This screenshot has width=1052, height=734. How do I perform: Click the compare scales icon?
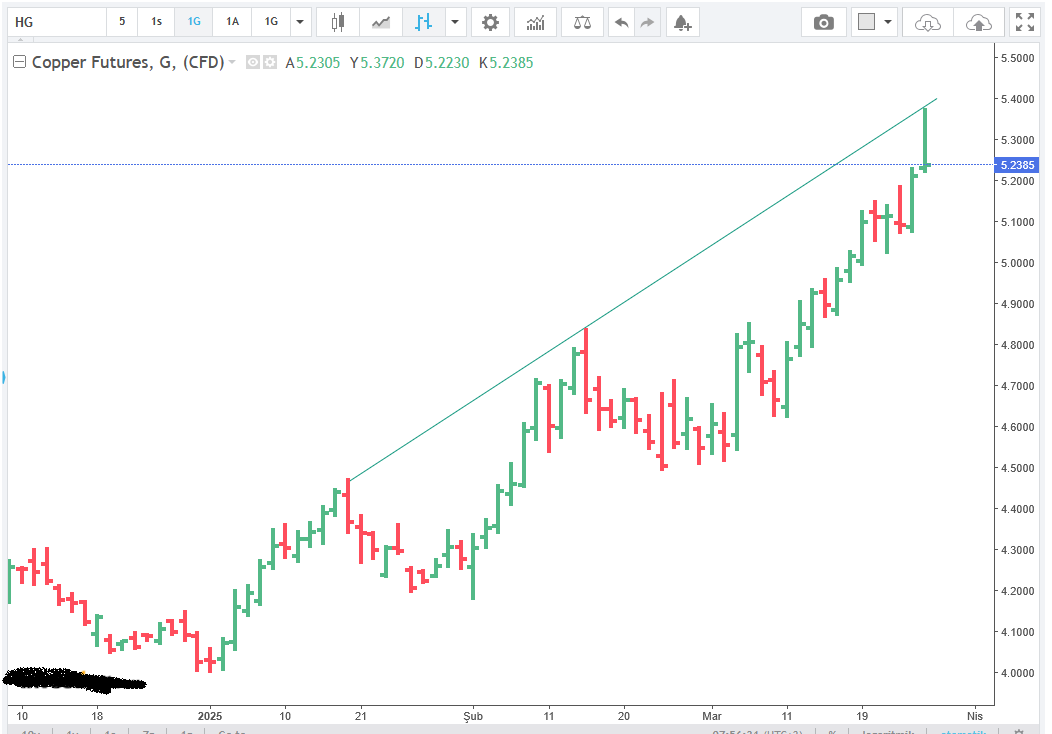(x=581, y=22)
